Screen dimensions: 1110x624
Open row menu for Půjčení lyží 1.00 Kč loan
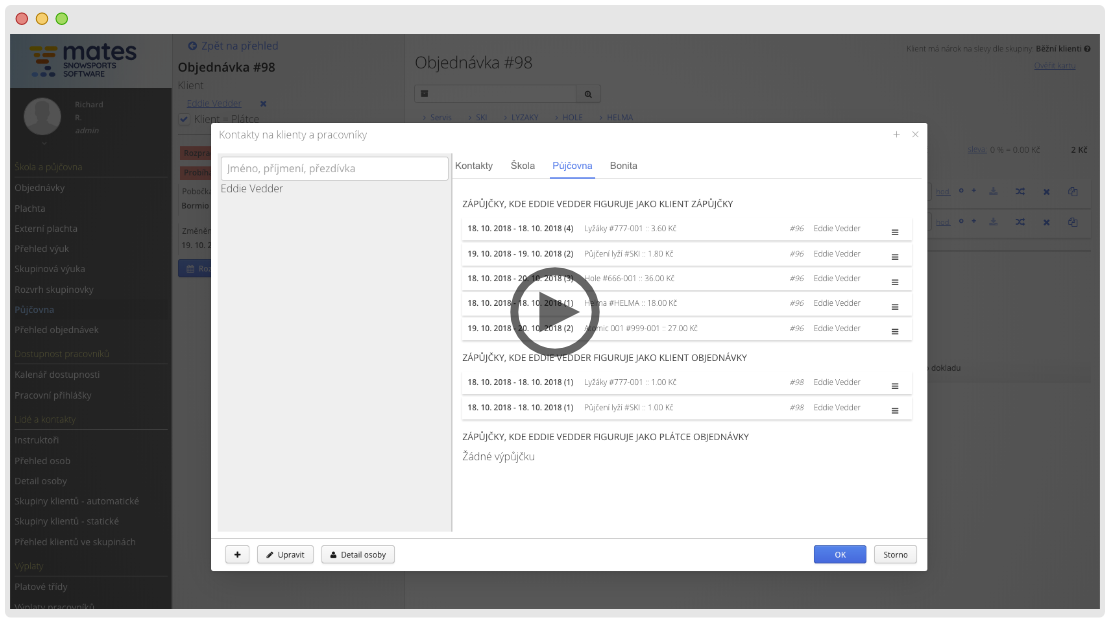895,411
